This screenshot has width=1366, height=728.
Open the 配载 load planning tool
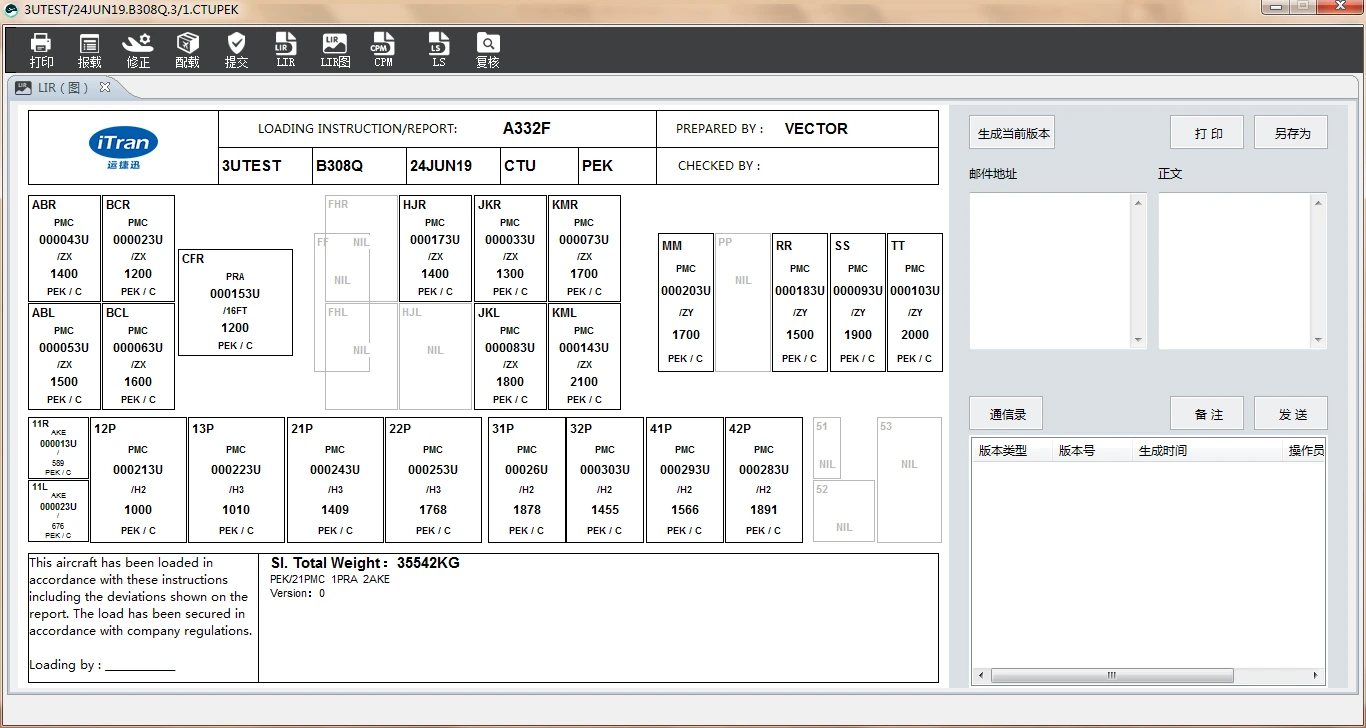[x=186, y=49]
